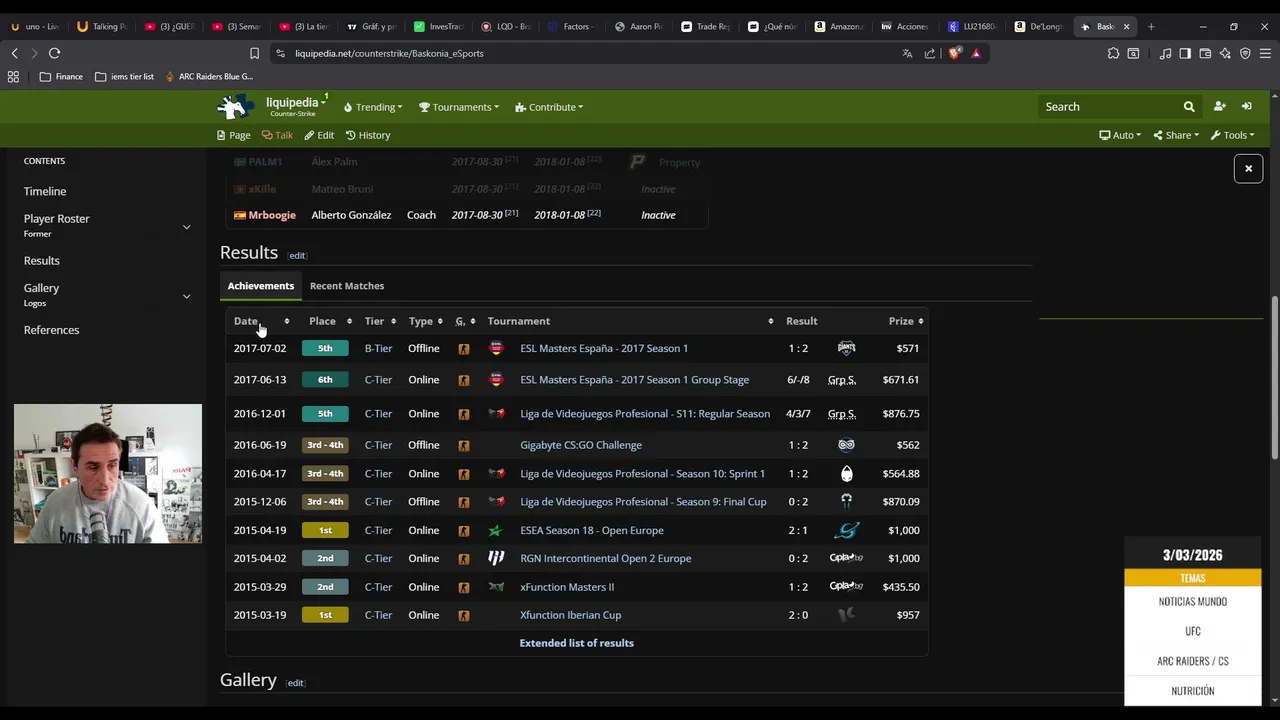
Task: Open the browser extensions puzzle icon
Action: point(1113,53)
